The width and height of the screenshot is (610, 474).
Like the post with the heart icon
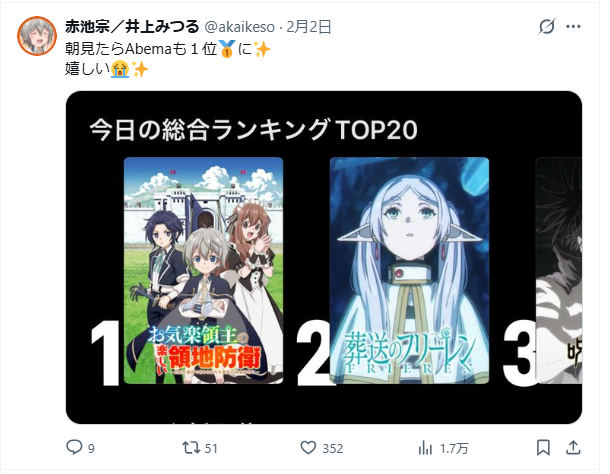click(309, 448)
